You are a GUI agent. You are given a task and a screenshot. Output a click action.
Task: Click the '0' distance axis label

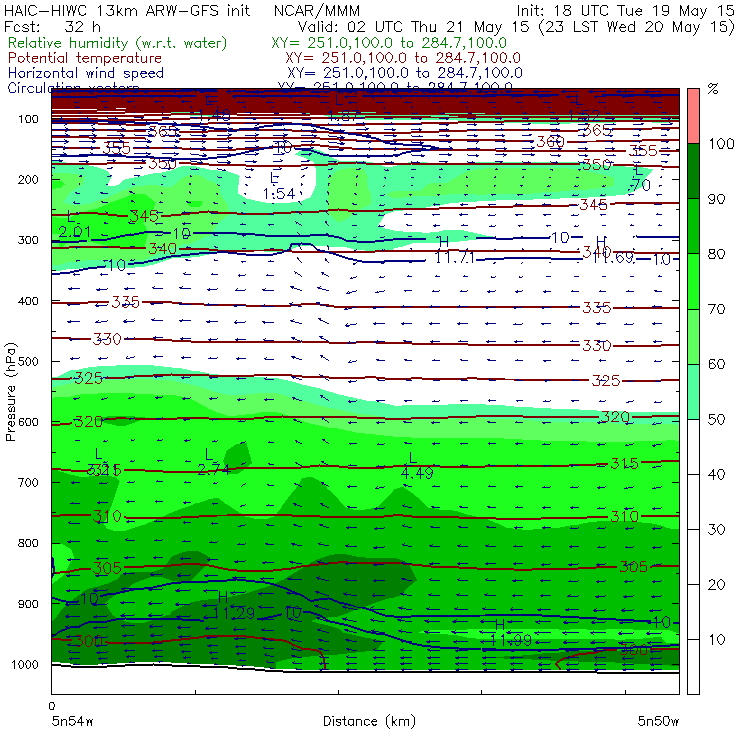[x=52, y=706]
